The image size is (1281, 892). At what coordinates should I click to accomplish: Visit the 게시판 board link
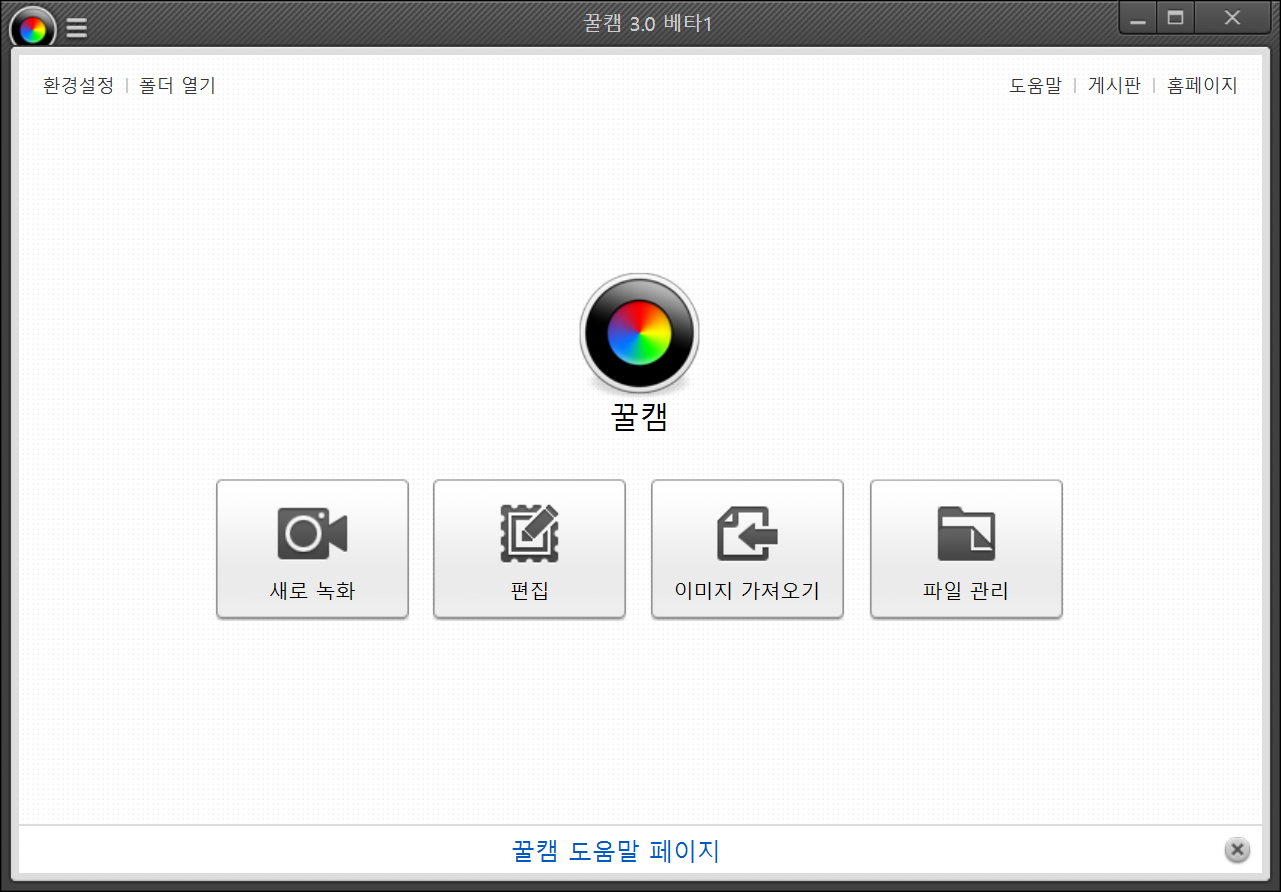click(x=1114, y=85)
